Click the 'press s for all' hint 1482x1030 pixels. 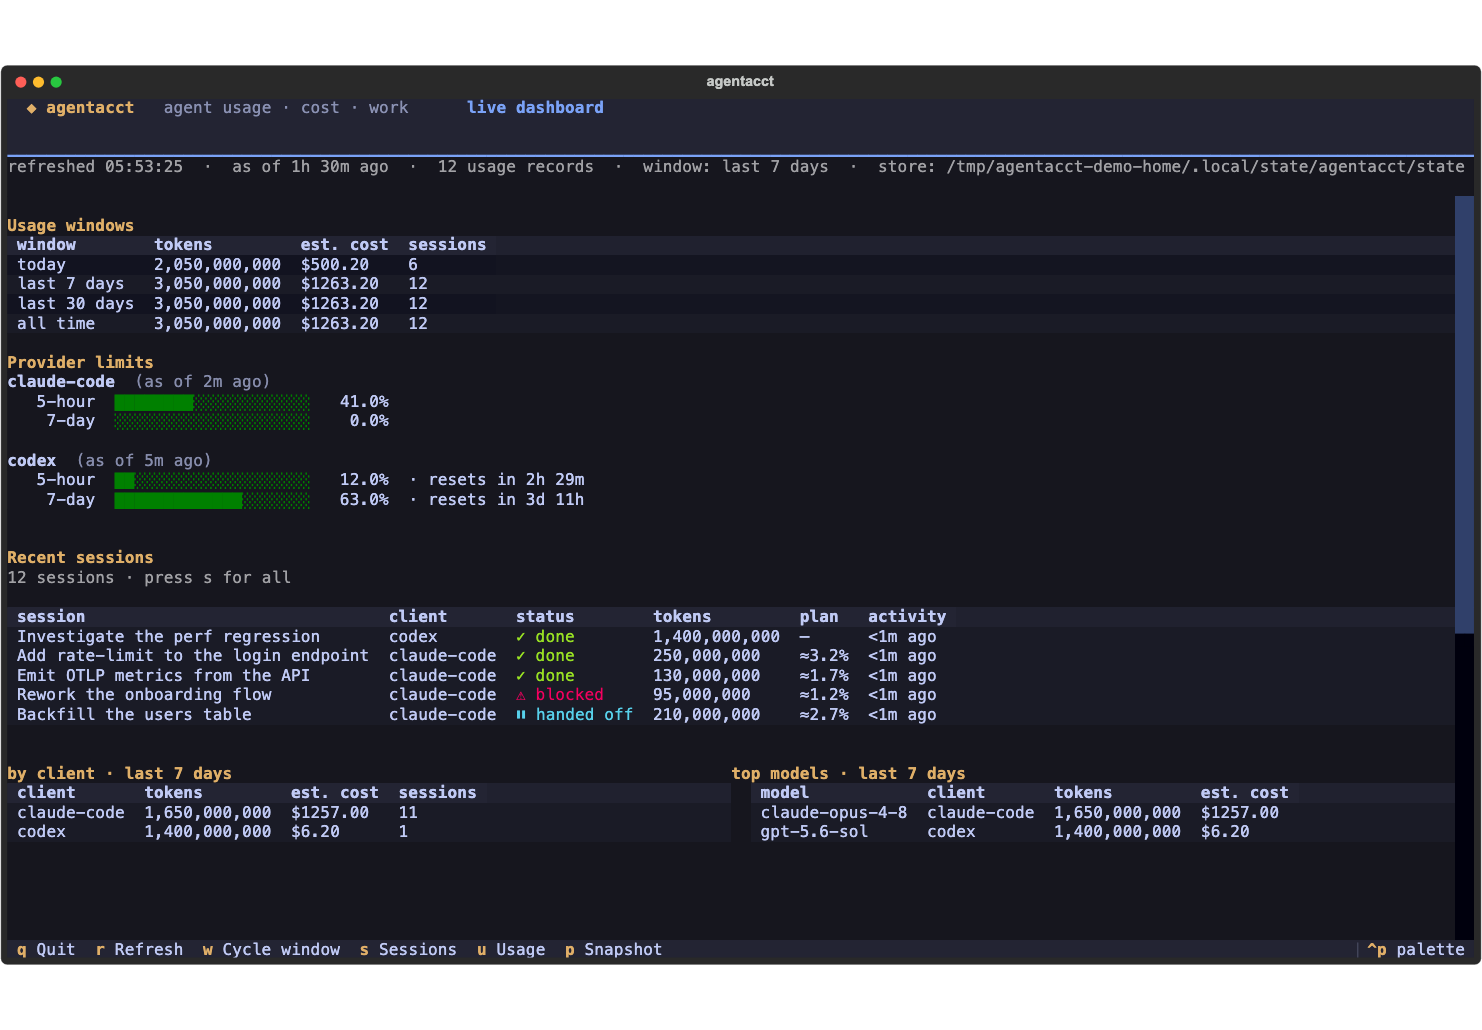tap(217, 578)
